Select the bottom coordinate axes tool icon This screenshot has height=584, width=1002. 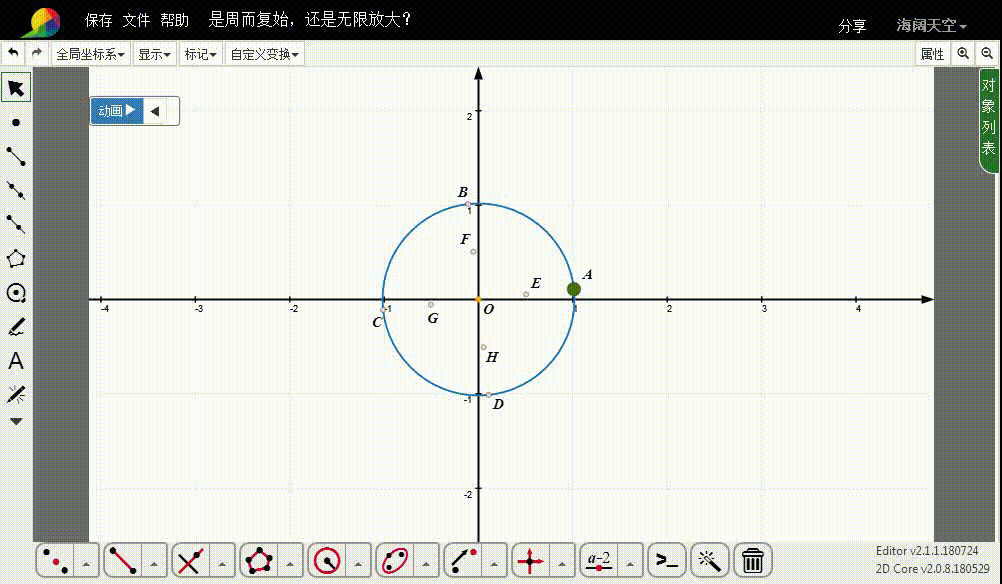[530, 560]
